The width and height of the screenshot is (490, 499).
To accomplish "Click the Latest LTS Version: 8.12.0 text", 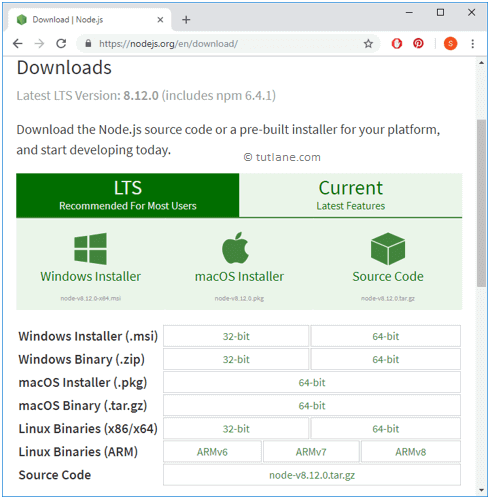I will [87, 96].
